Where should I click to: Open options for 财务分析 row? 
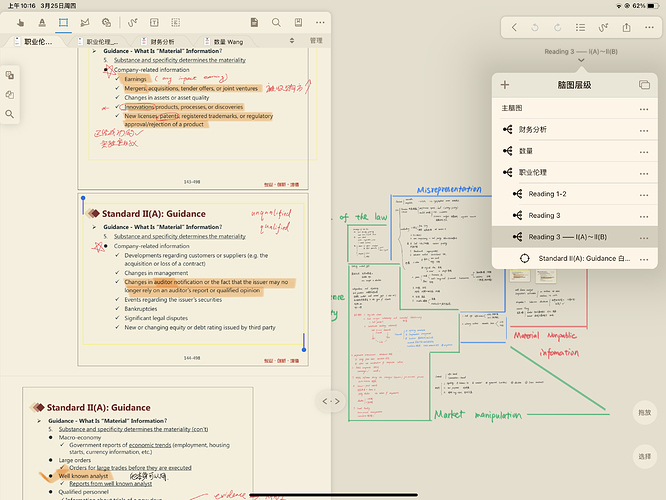pos(644,130)
